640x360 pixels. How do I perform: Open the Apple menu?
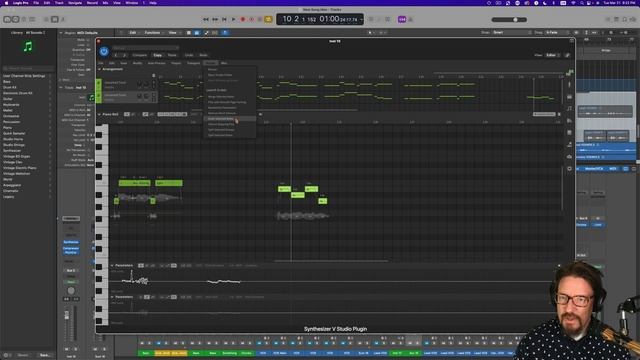[x=6, y=3]
